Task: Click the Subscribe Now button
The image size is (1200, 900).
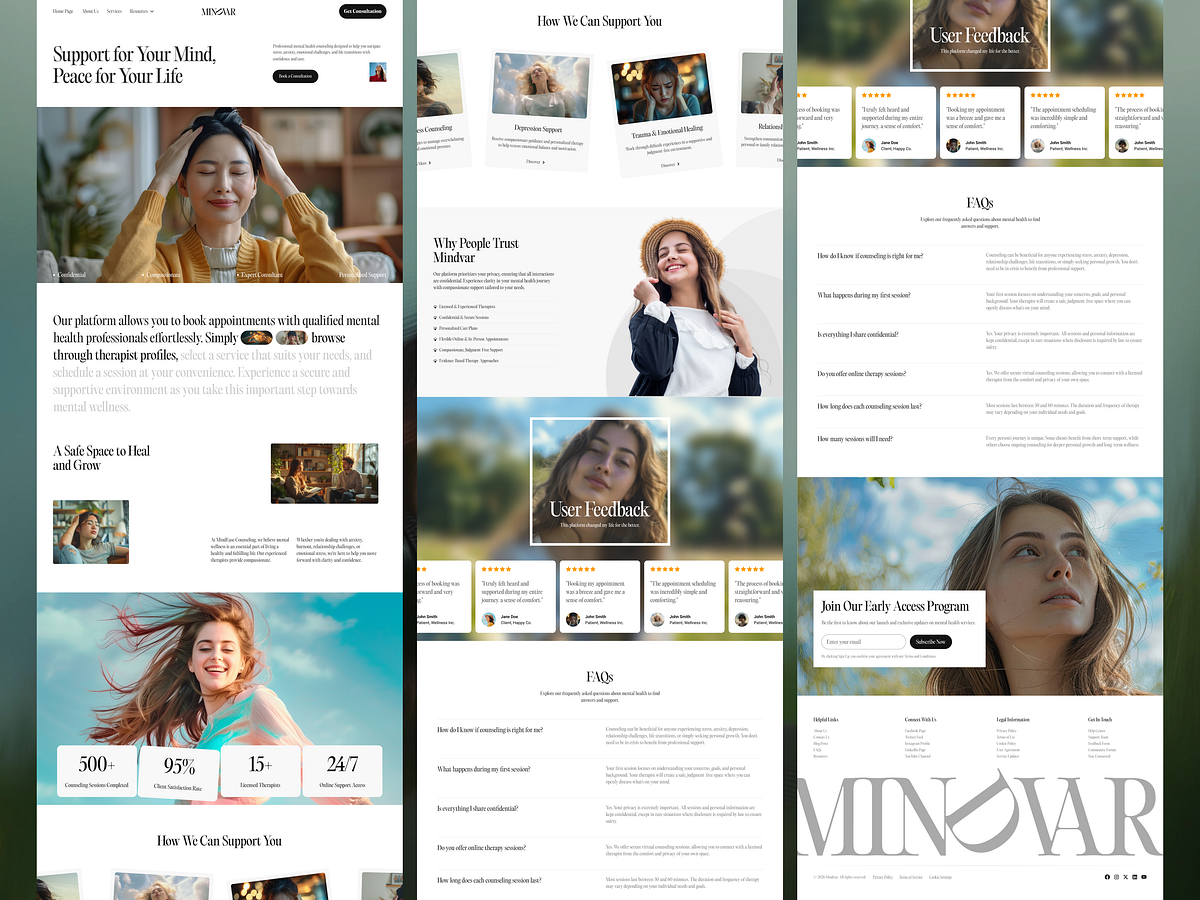Action: click(930, 641)
